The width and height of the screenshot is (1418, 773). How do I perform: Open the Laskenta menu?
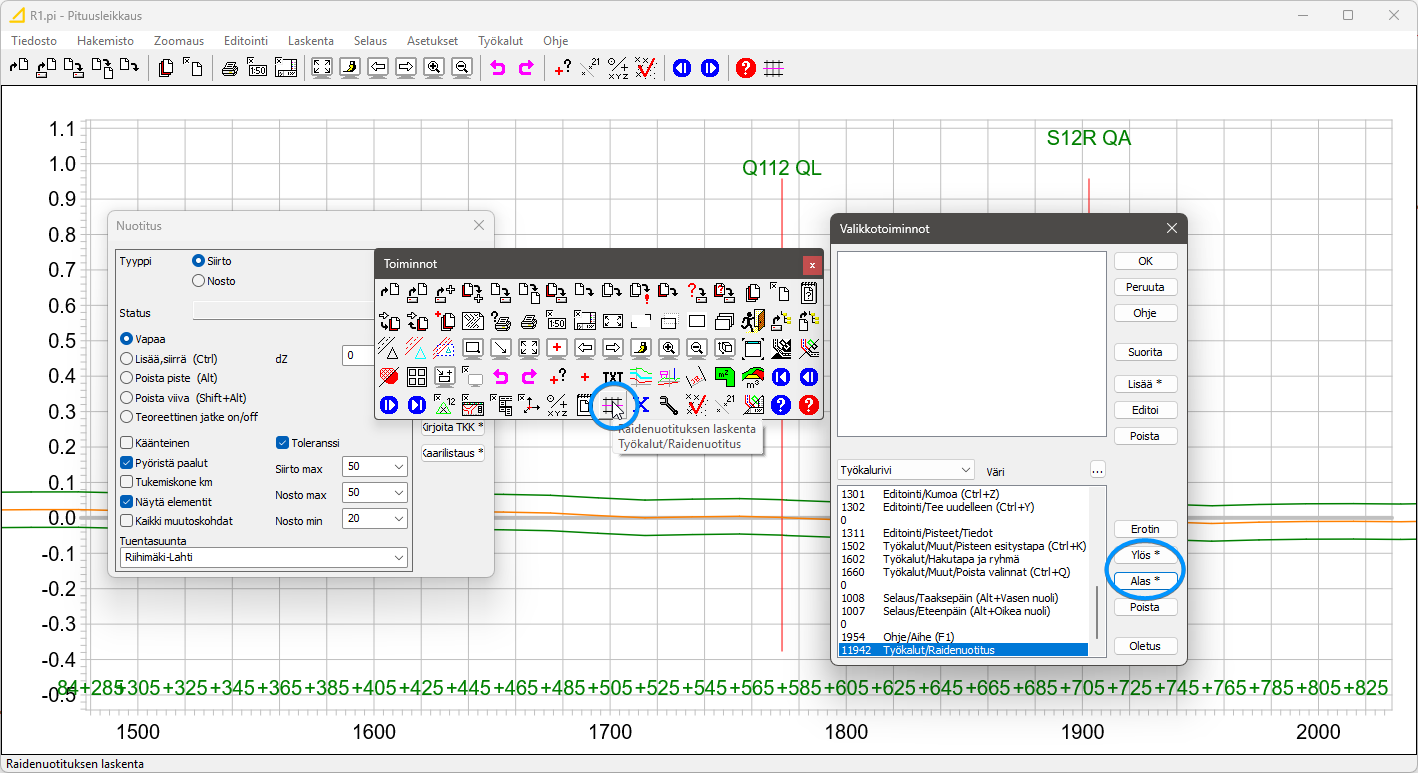coord(310,41)
